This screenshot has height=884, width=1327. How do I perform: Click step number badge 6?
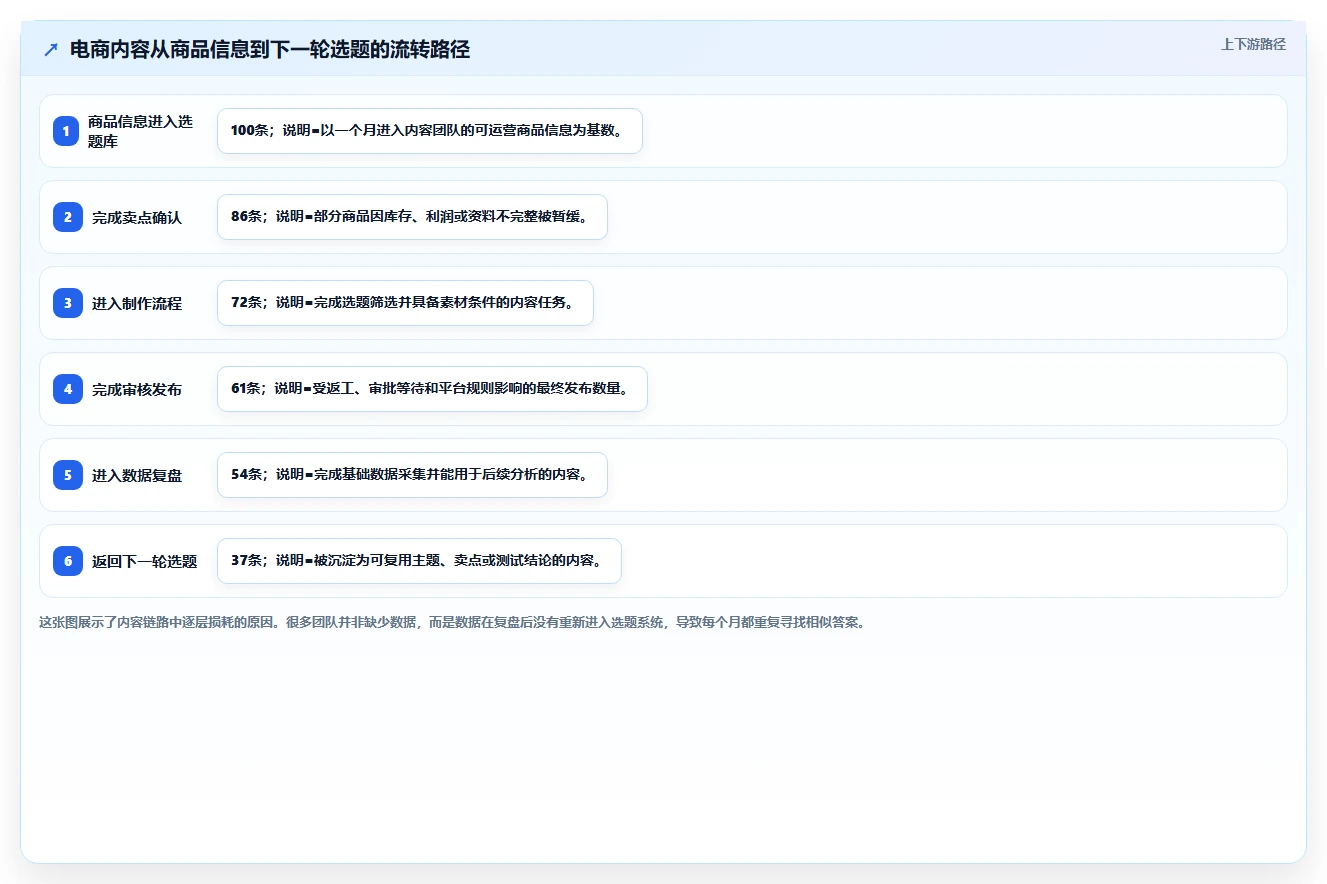coord(67,561)
